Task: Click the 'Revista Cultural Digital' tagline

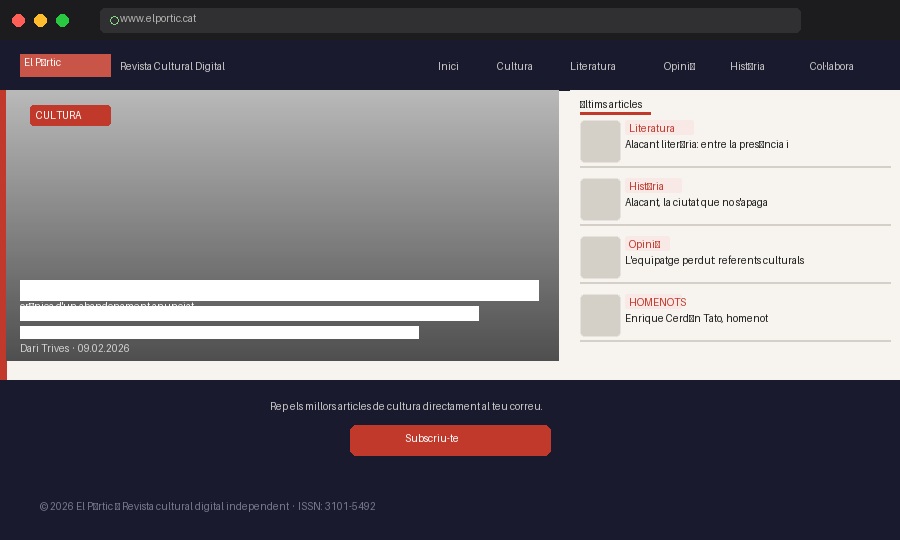Action: 172,67
